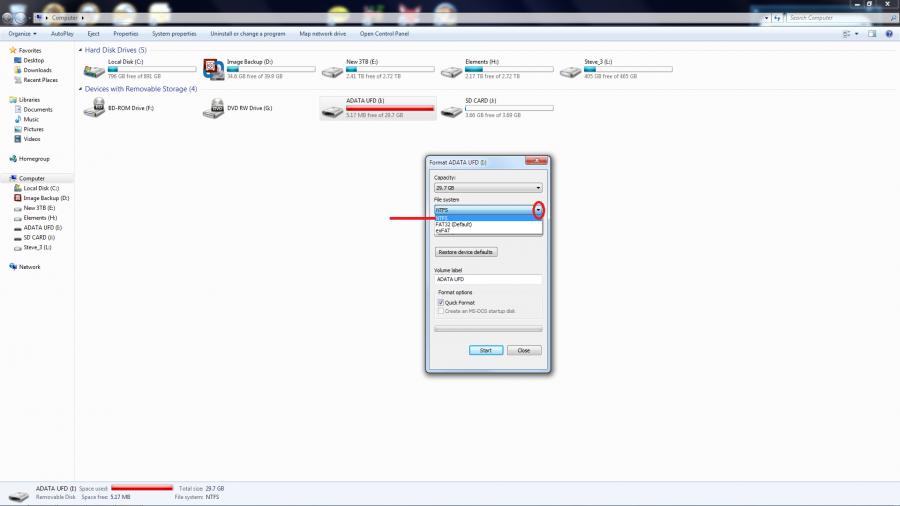
Task: Select the BD-ROM Drive (F:) icon
Action: pos(94,108)
